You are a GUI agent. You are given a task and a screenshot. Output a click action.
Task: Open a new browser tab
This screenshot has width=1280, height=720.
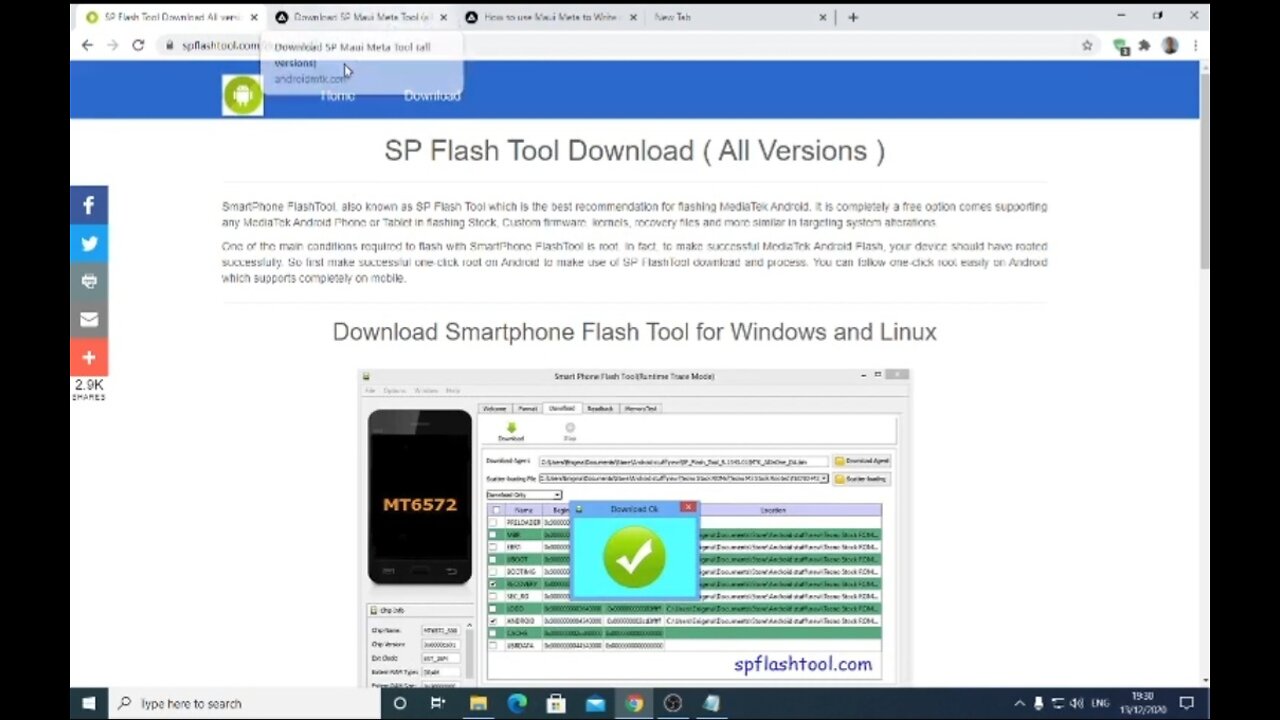tap(853, 17)
